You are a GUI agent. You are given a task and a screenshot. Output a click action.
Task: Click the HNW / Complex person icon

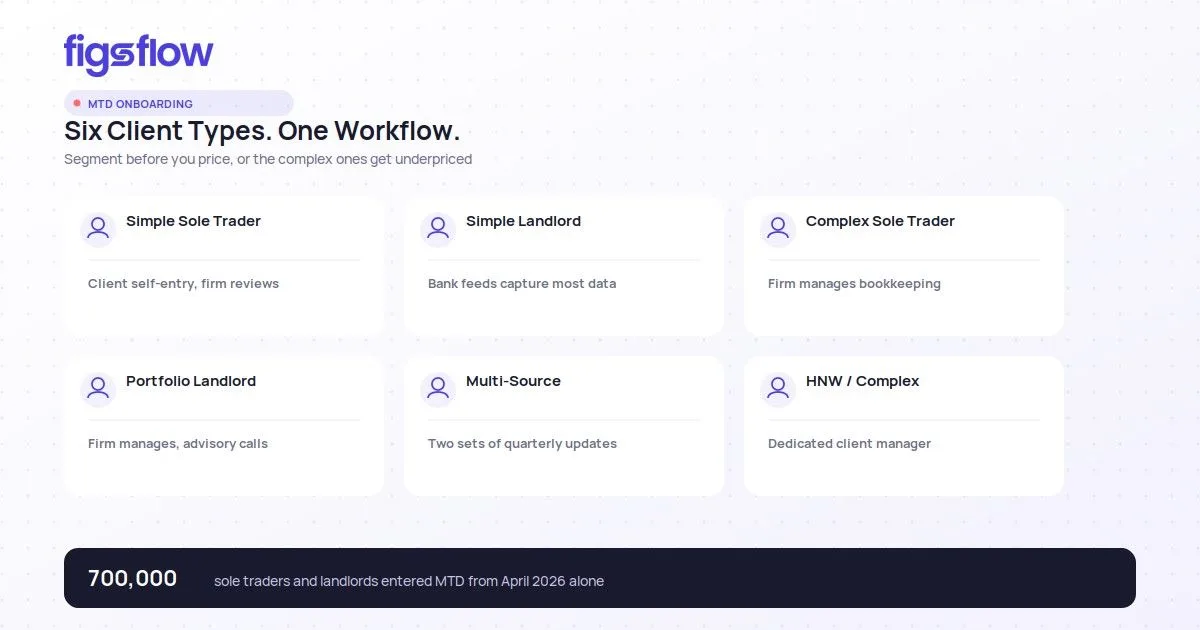778,389
